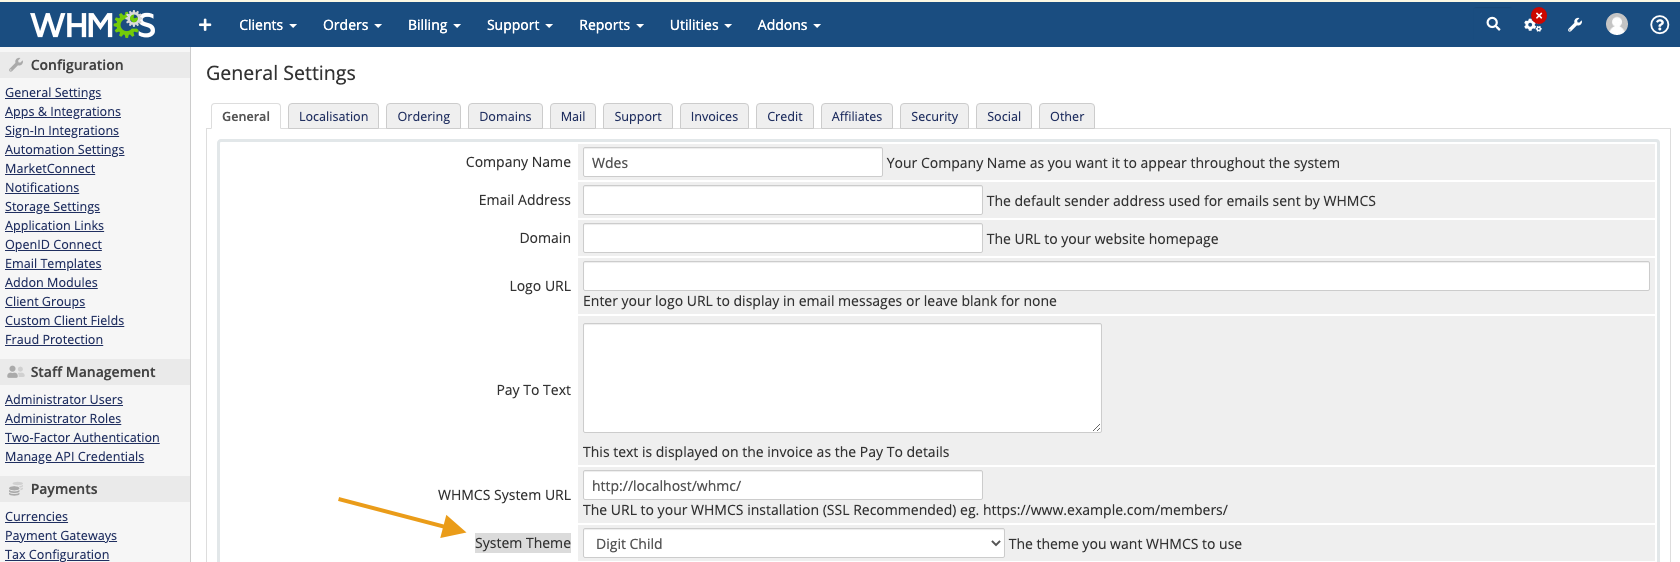The height and width of the screenshot is (562, 1680).
Task: Go to the Affiliates tab
Action: pos(857,116)
